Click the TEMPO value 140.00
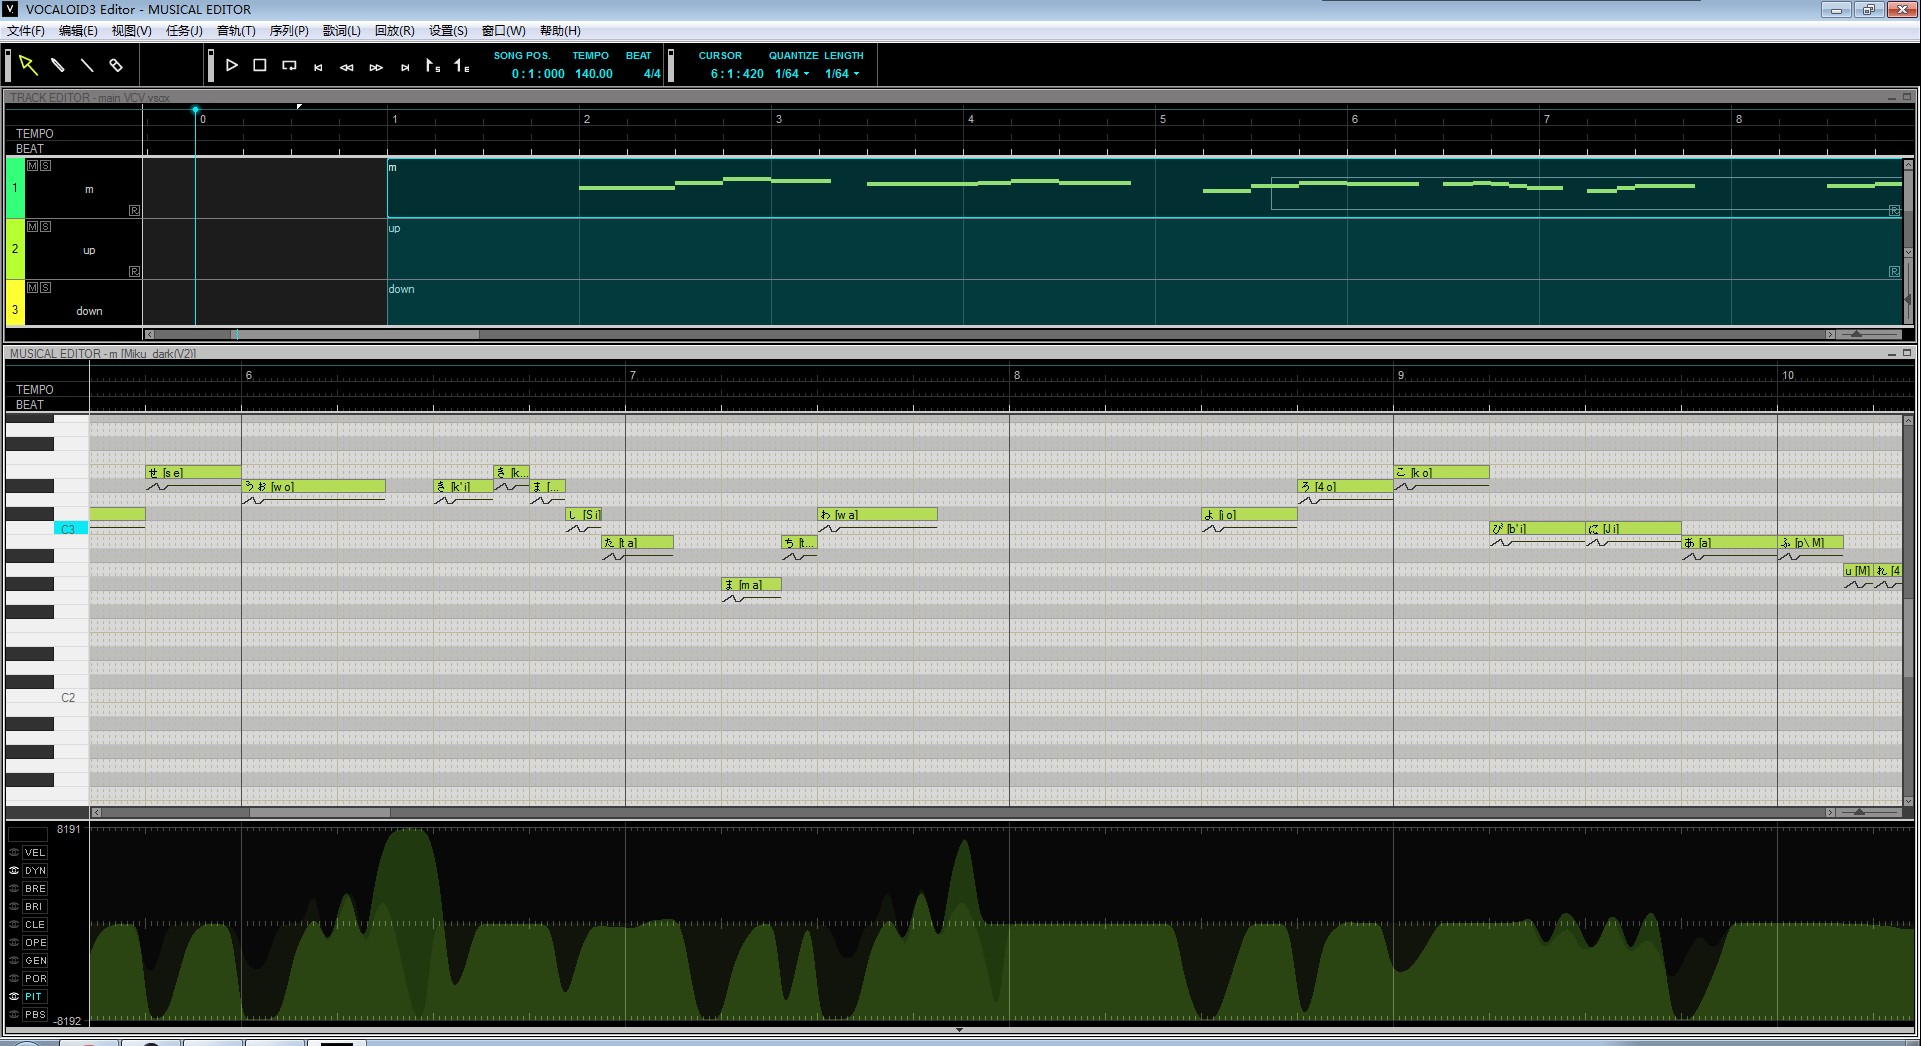 (x=594, y=74)
